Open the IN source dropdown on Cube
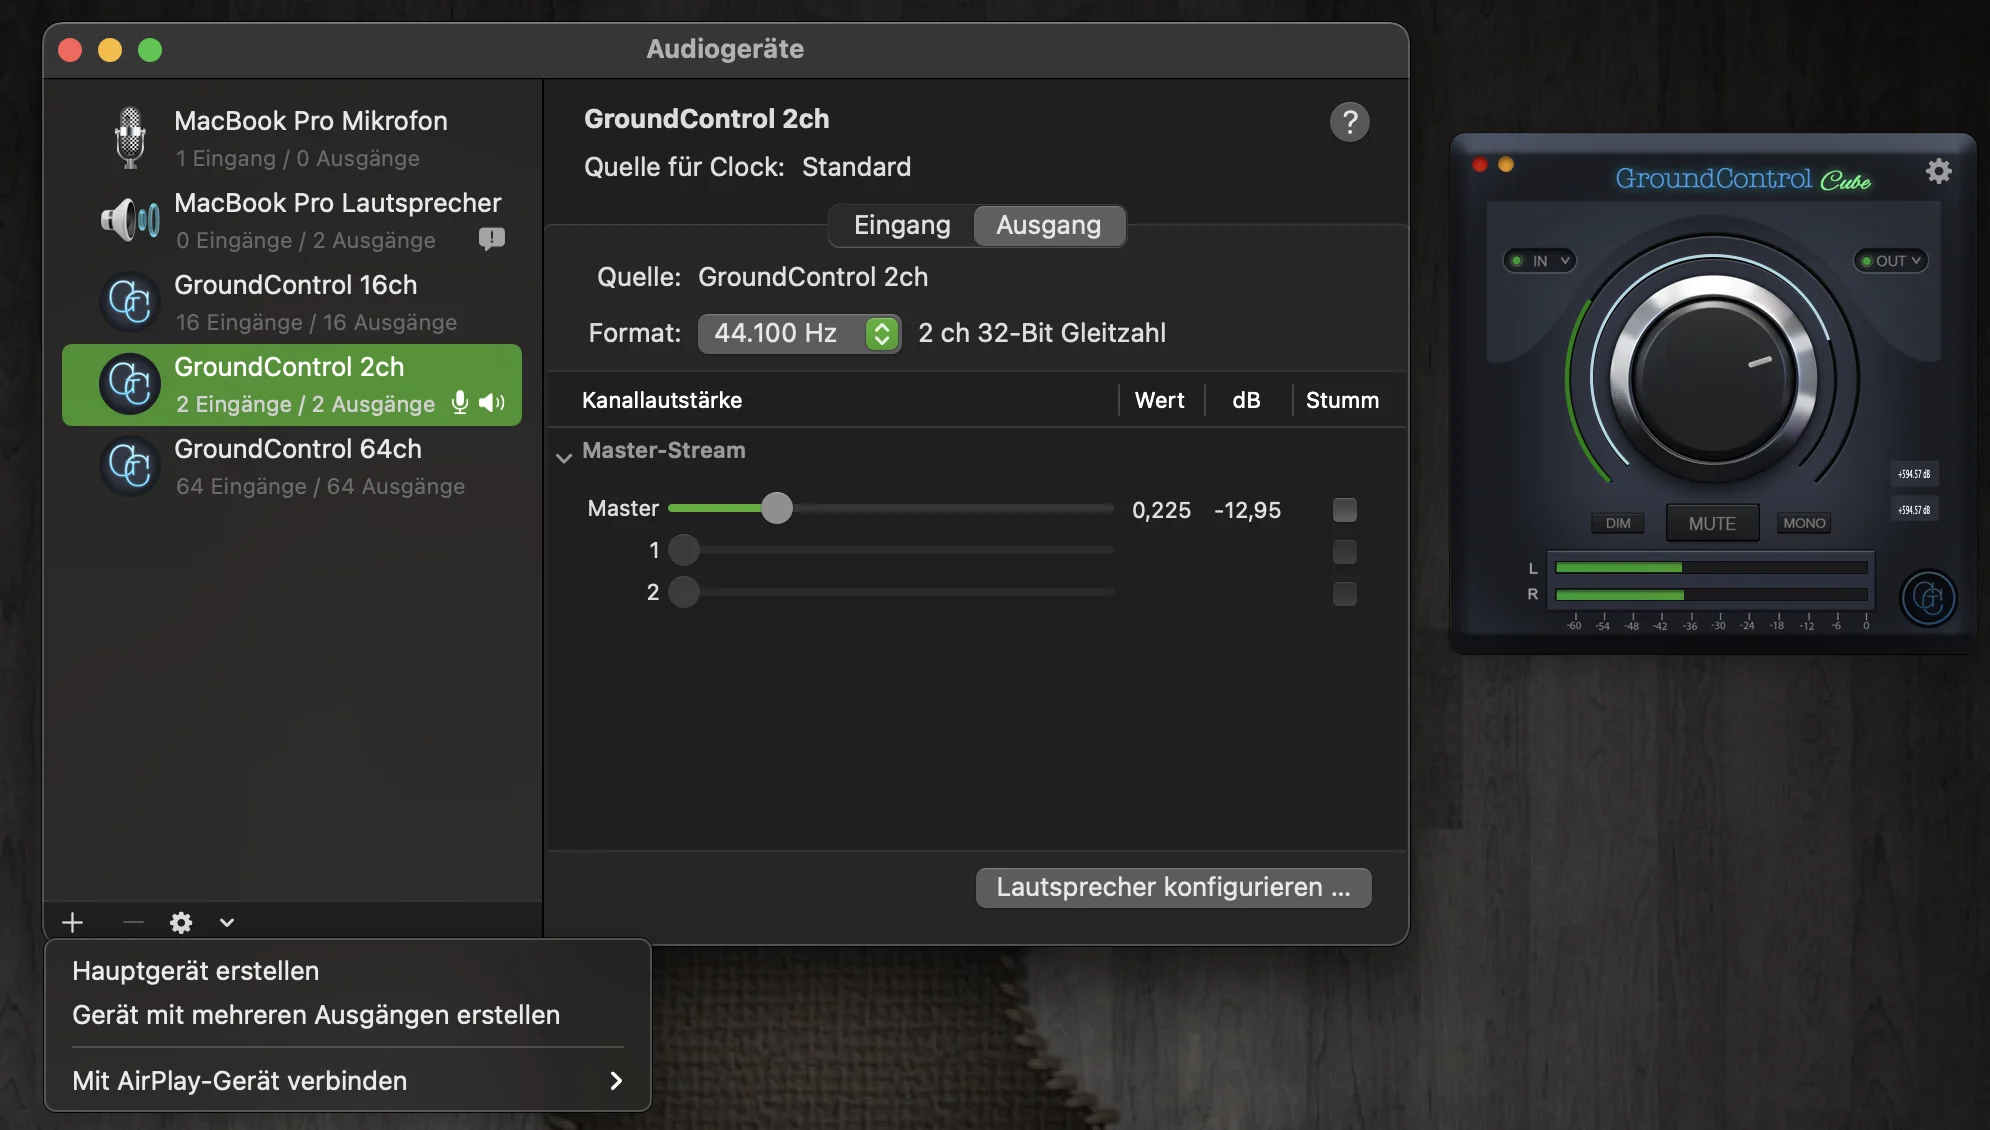The width and height of the screenshot is (1990, 1130). [1540, 261]
